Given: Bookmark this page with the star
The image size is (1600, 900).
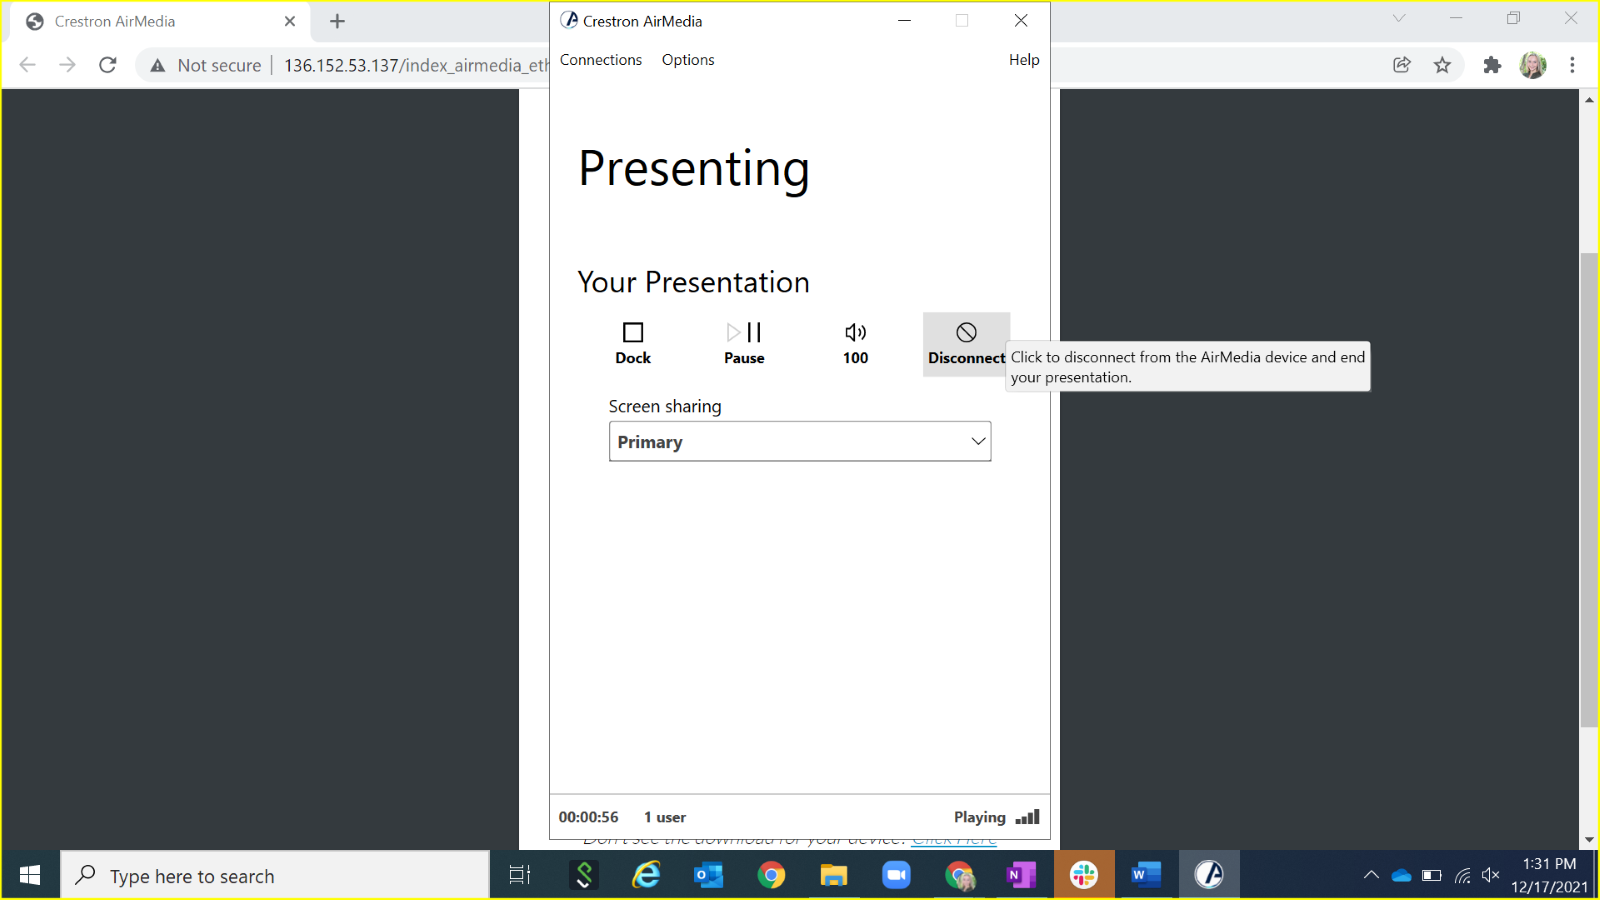Looking at the screenshot, I should pos(1442,65).
